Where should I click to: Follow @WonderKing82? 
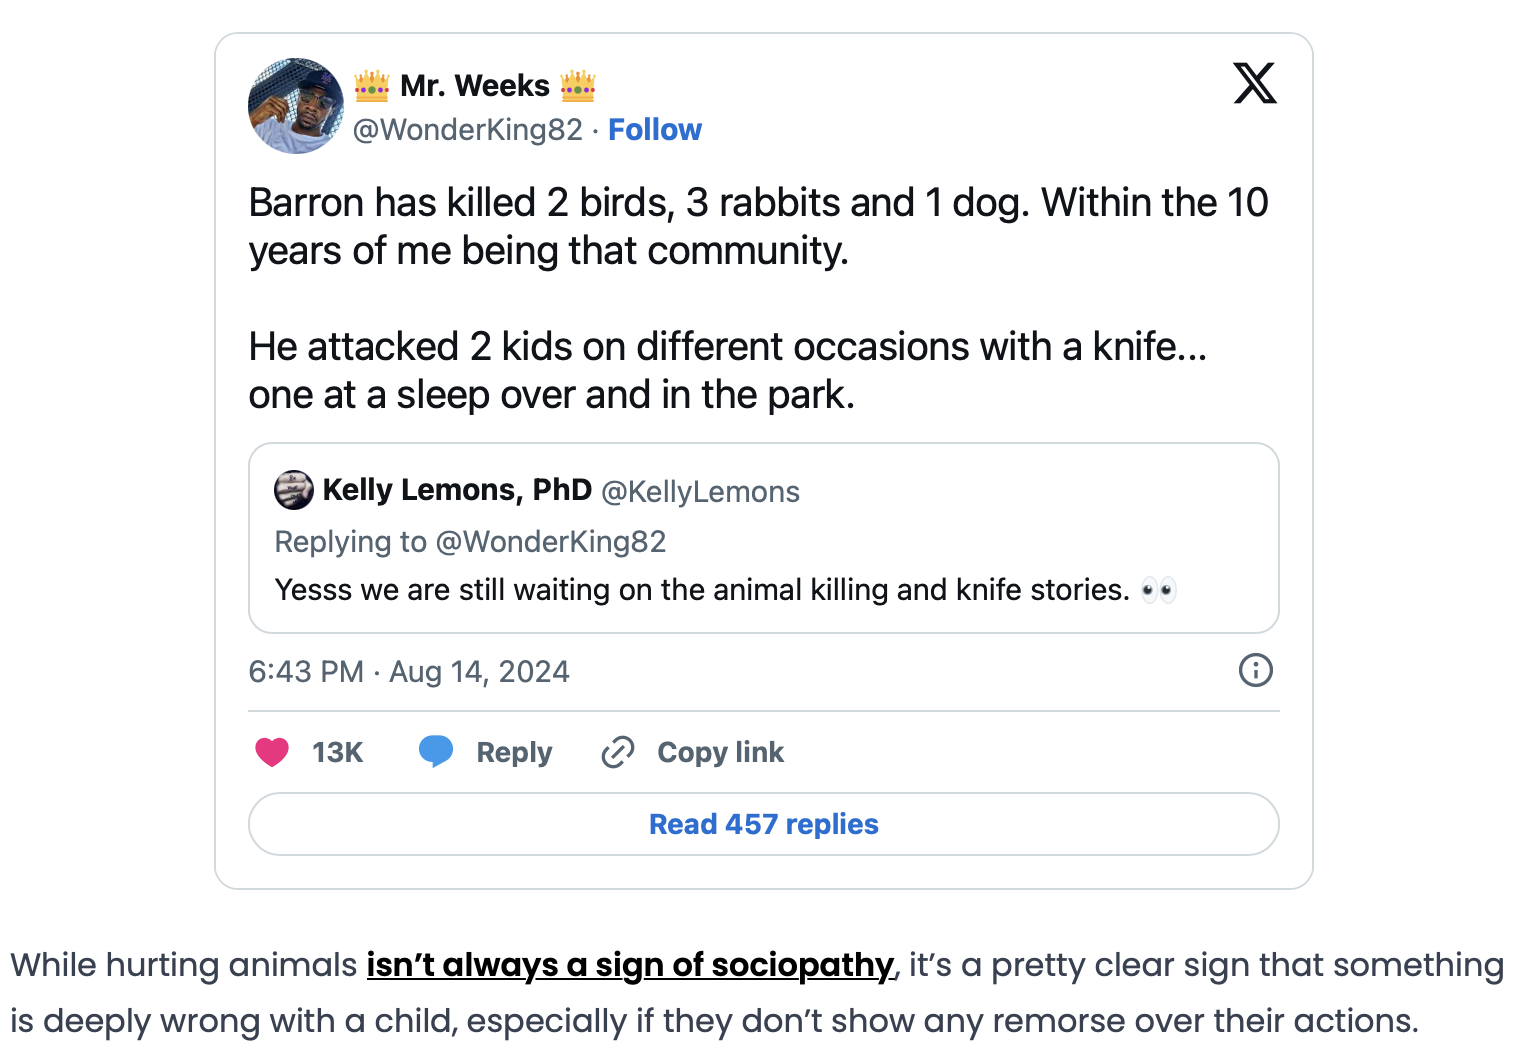655,130
